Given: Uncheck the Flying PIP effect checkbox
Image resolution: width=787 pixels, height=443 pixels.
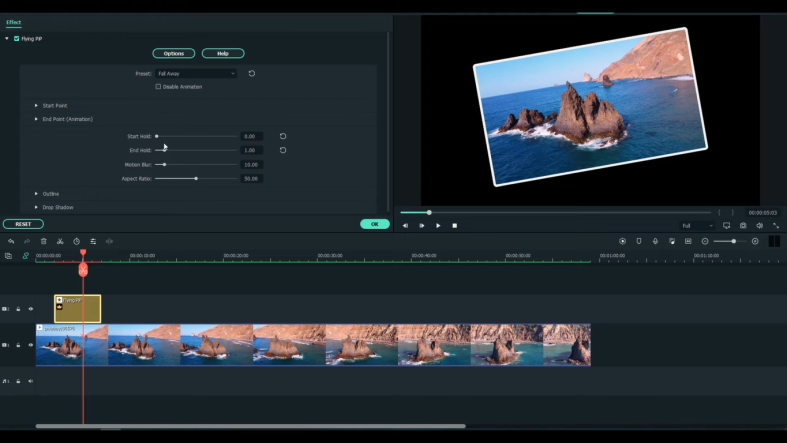Looking at the screenshot, I should pos(17,38).
